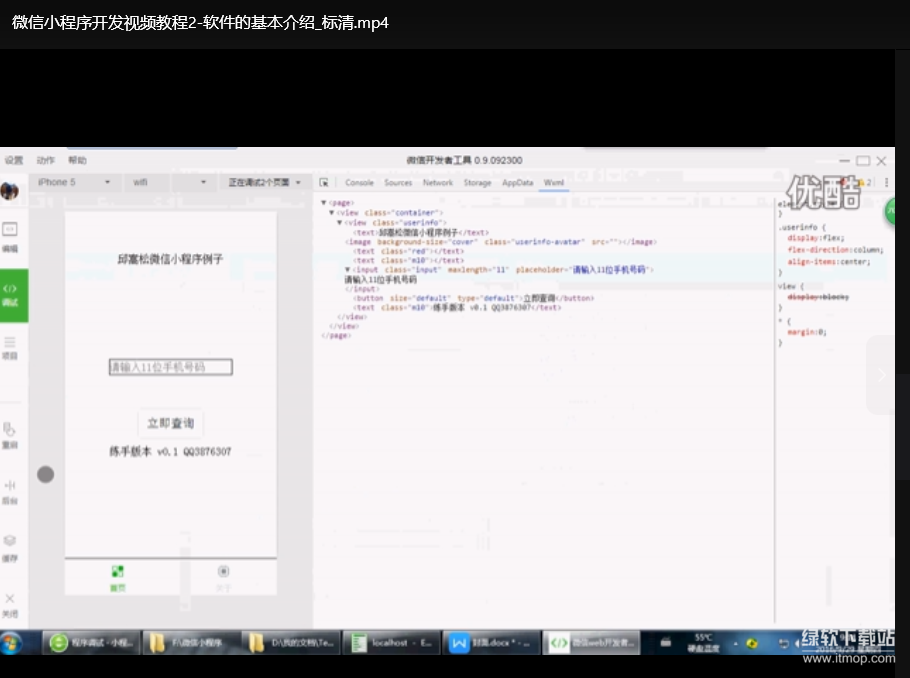Tap the 首页 tab bar icon in simulator
This screenshot has height=678, width=910.
pyautogui.click(x=118, y=578)
